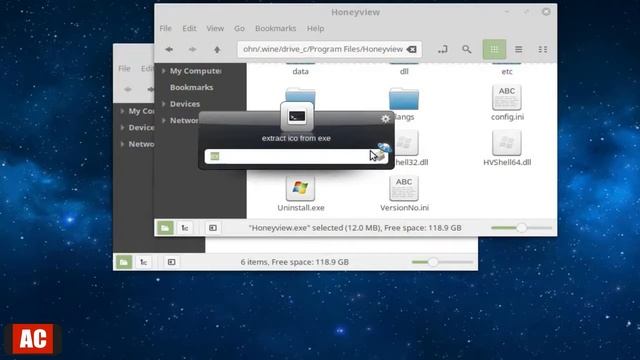
Task: Hide sidebar in the back window
Action: 171,262
